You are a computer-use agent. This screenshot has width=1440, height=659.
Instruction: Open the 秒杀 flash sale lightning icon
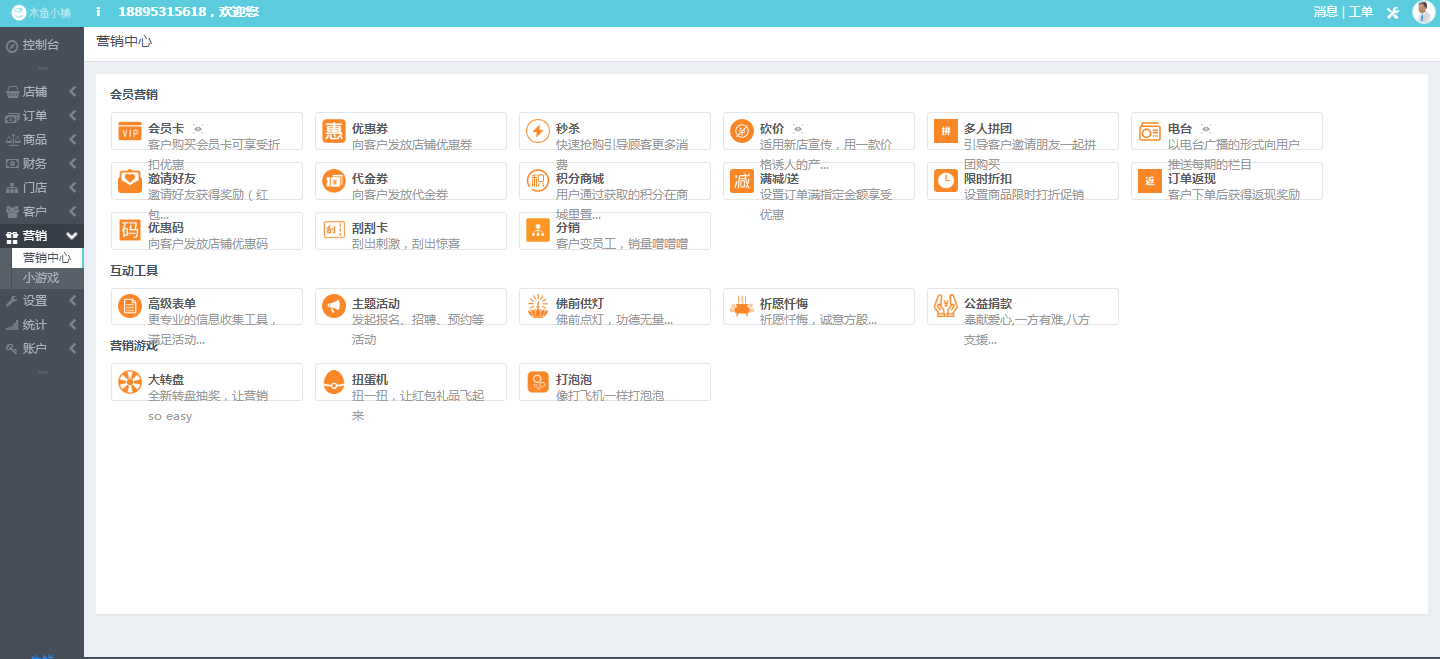537,131
